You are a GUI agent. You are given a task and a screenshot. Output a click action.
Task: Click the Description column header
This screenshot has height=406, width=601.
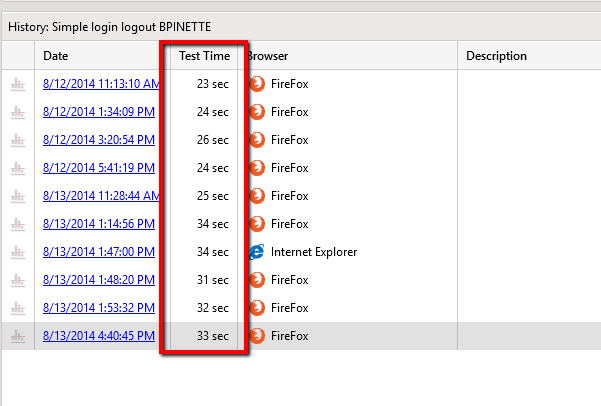pos(496,56)
